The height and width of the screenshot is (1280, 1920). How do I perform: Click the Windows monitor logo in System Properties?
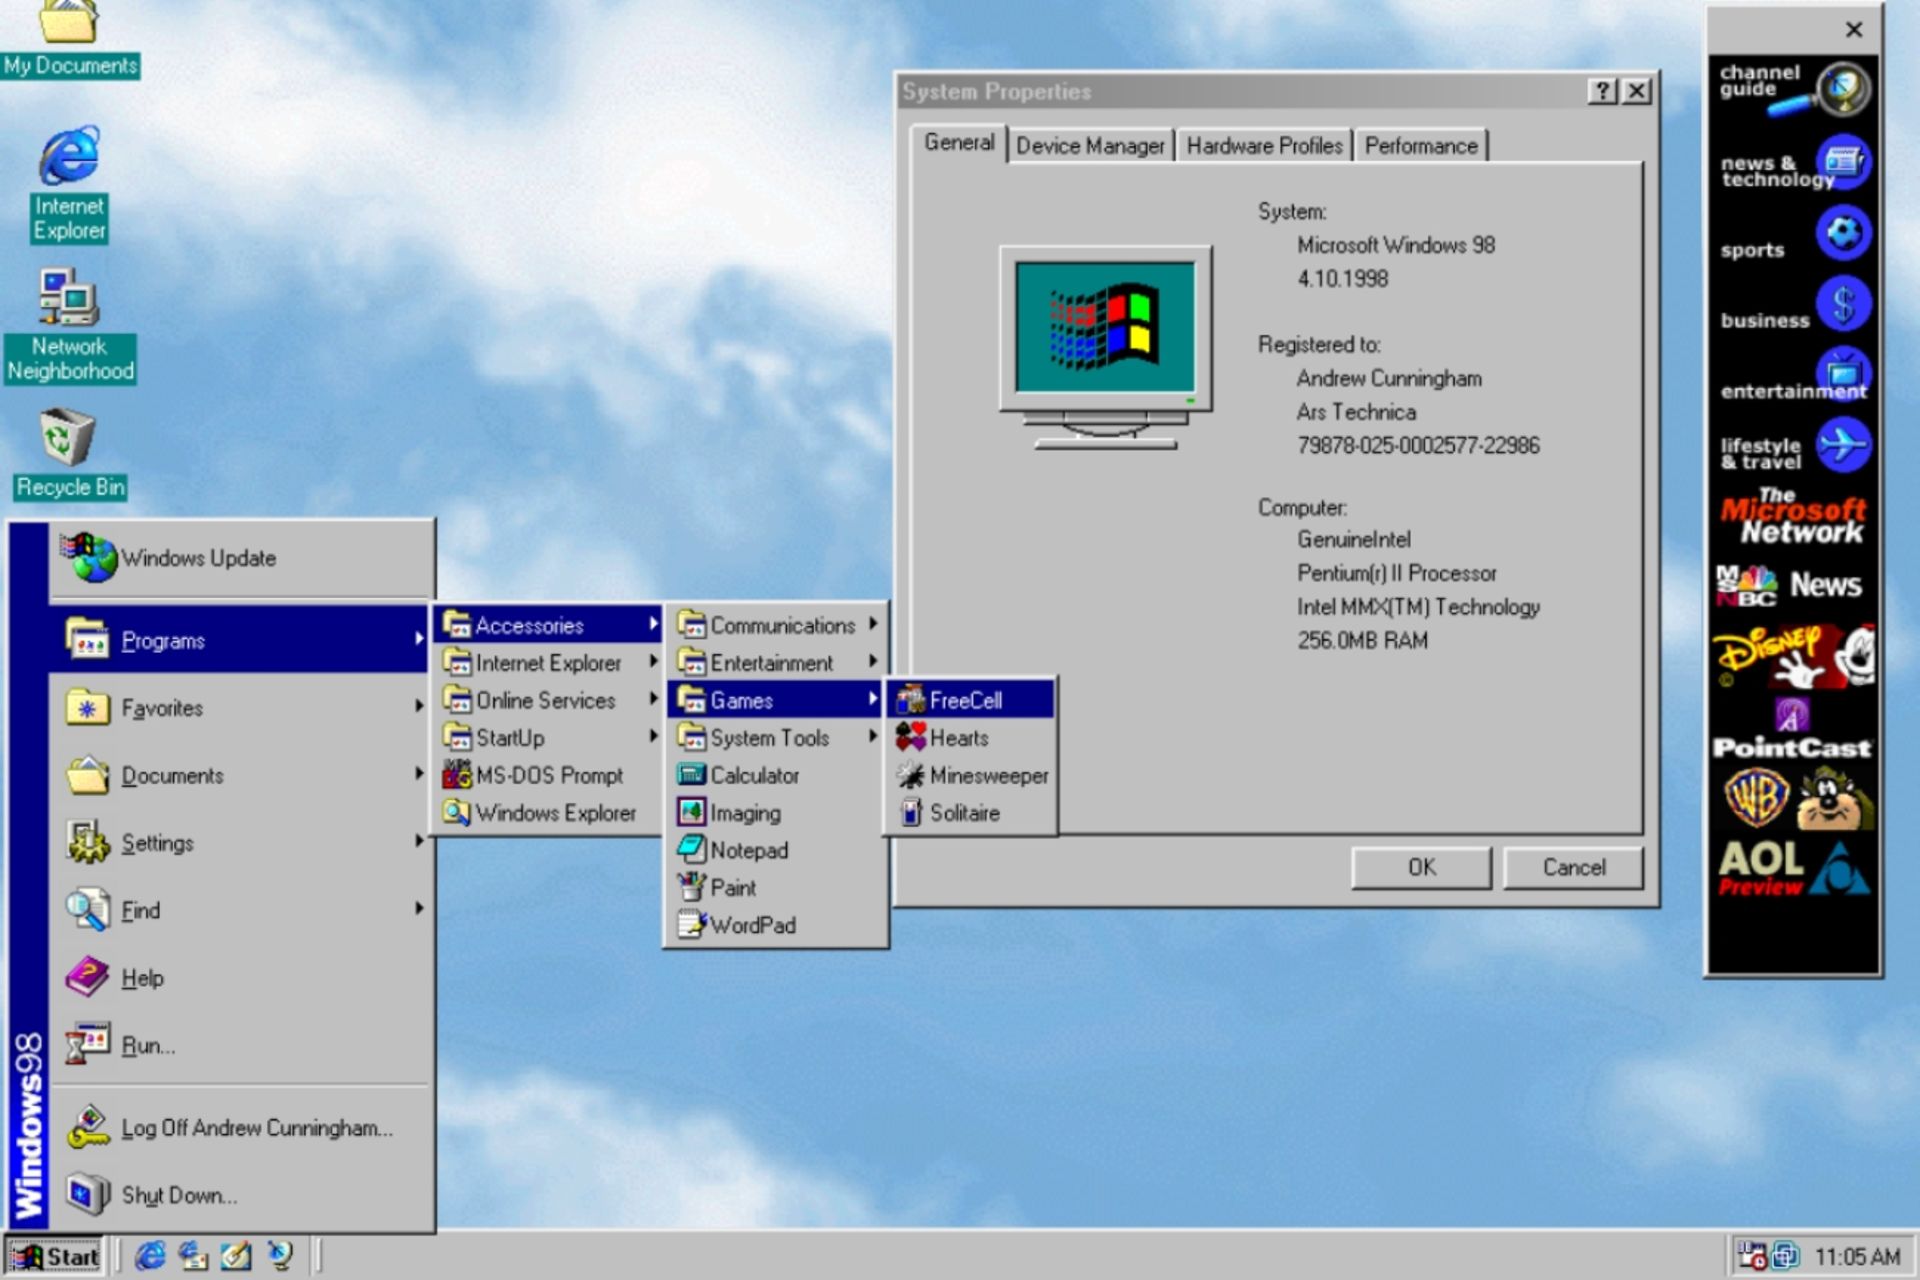click(x=1105, y=348)
